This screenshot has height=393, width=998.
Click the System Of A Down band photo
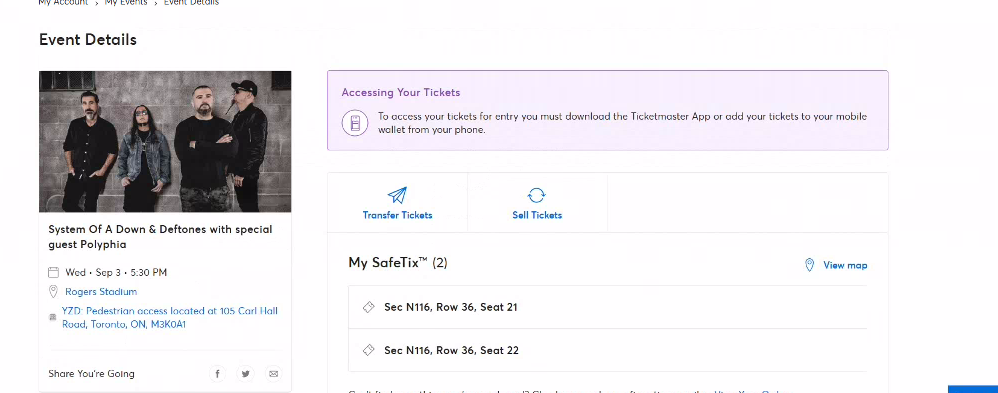pyautogui.click(x=165, y=141)
